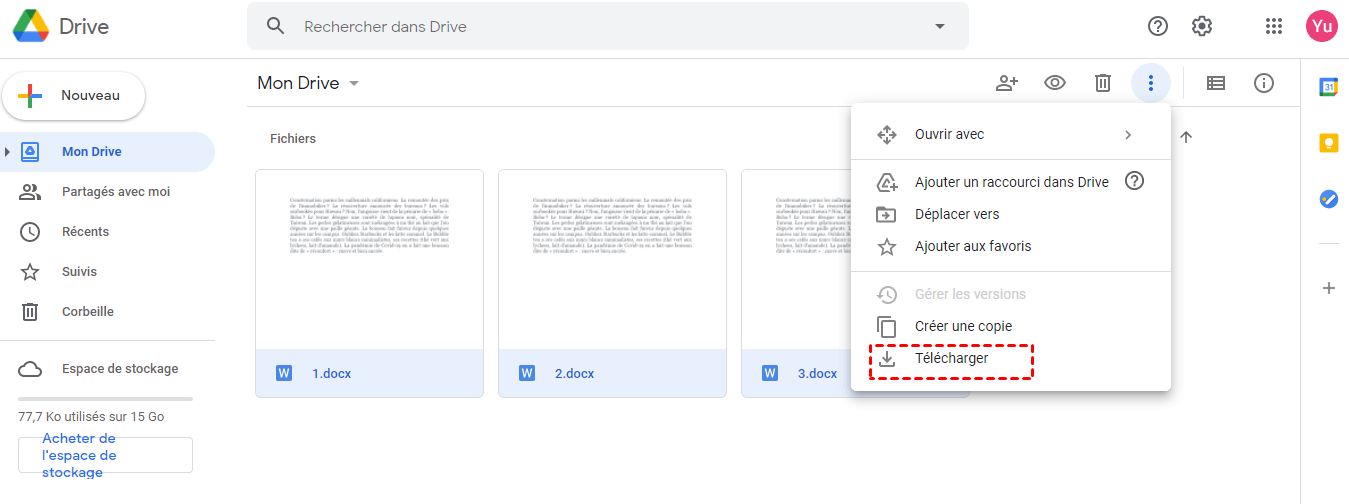Open search options dropdown arrow
The height and width of the screenshot is (504, 1349).
pyautogui.click(x=939, y=26)
